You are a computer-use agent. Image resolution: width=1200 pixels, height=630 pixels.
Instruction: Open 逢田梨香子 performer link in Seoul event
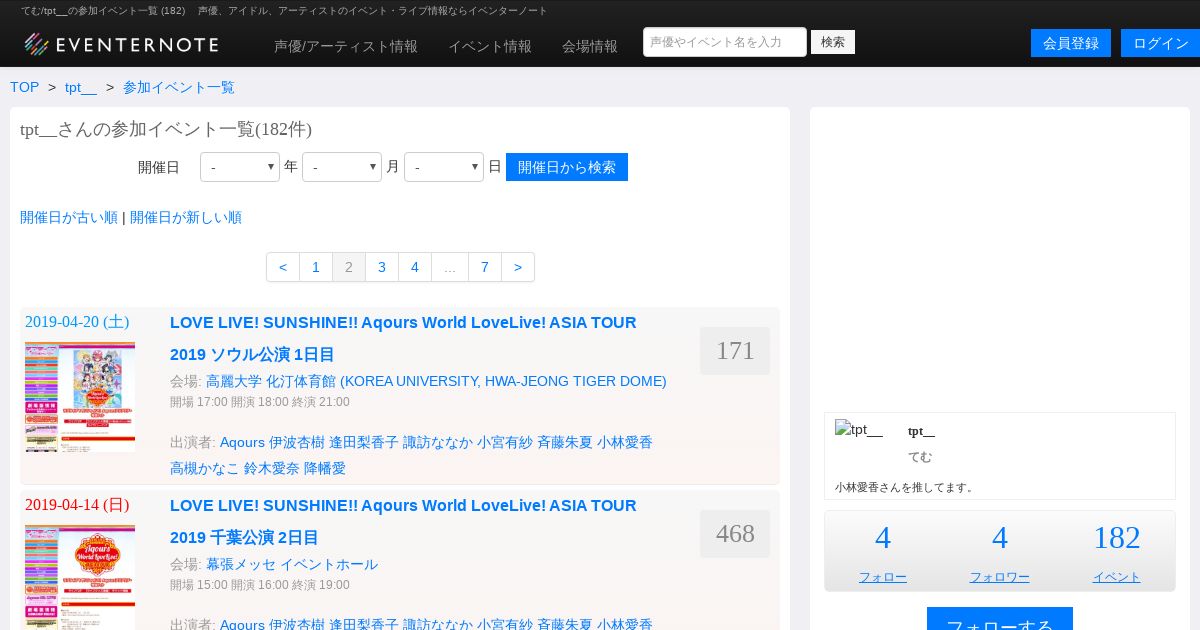point(364,442)
